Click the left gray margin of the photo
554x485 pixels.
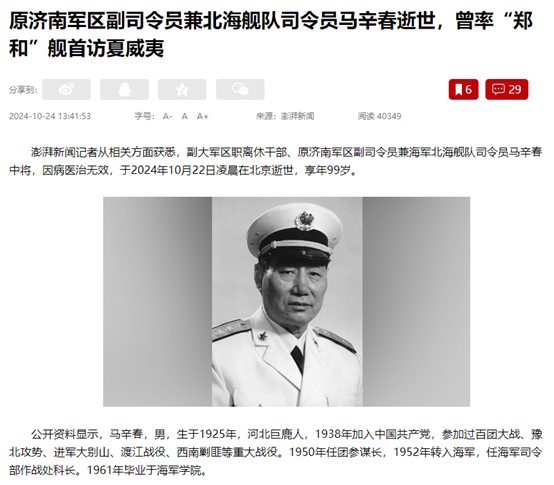[x=158, y=302]
